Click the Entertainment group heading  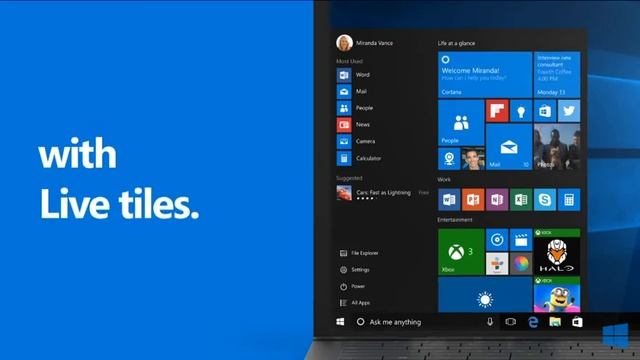455,220
